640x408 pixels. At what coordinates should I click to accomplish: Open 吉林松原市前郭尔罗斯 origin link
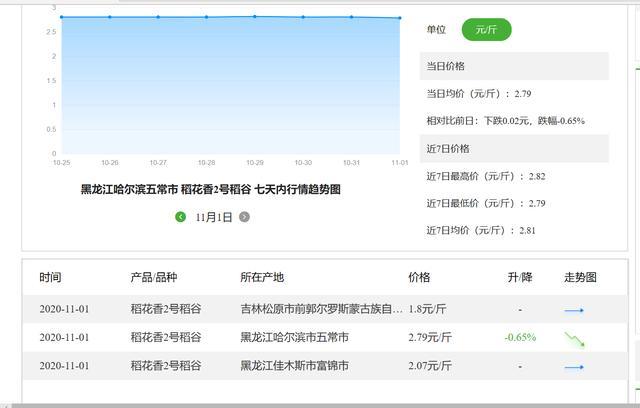[322, 310]
